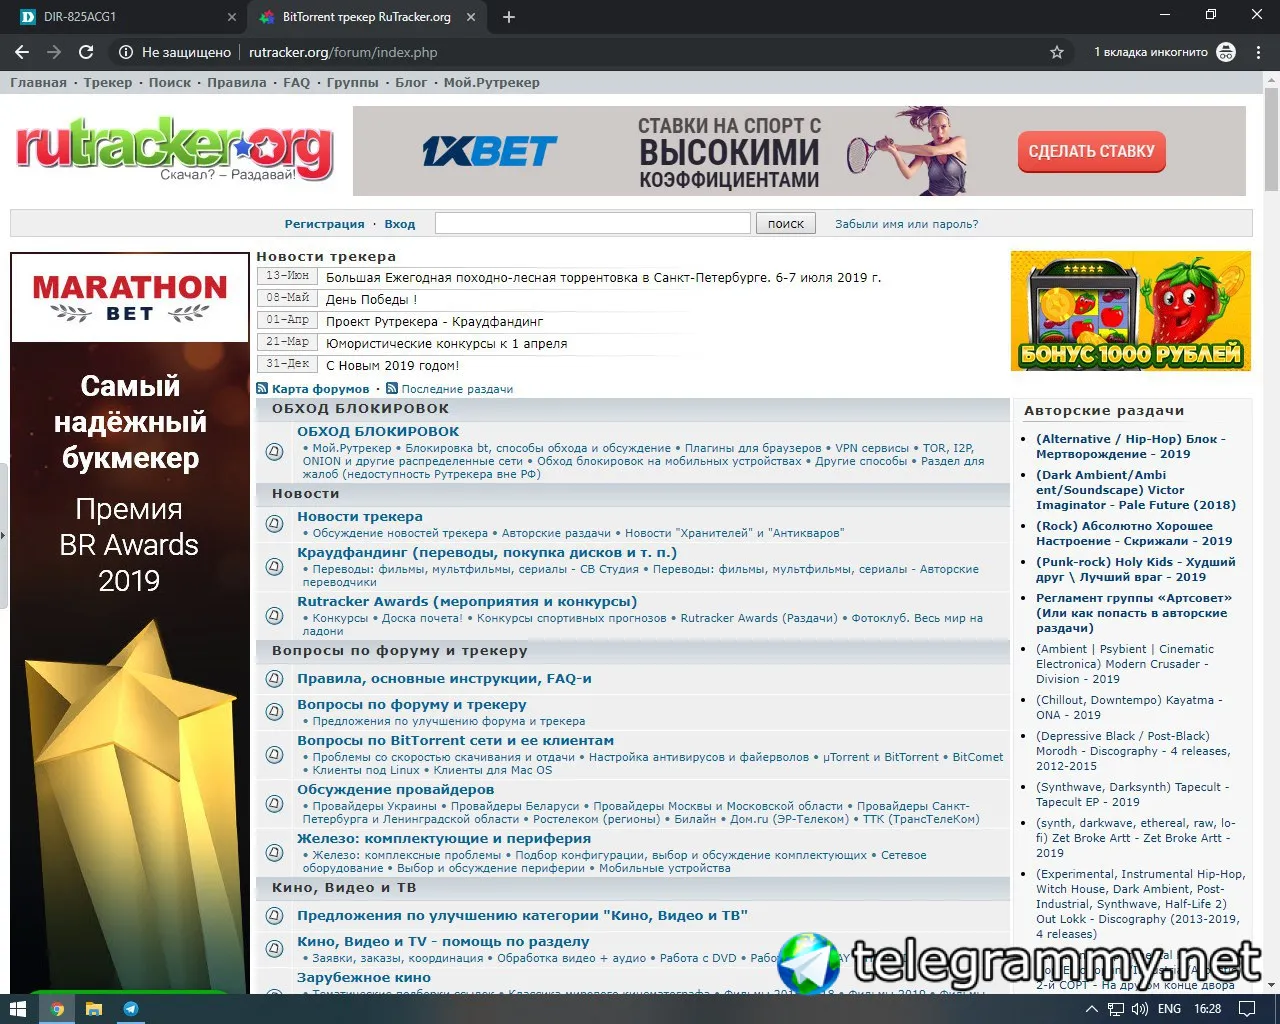The image size is (1280, 1024).
Task: Switch input language via ENG indicator
Action: pos(1169,1009)
